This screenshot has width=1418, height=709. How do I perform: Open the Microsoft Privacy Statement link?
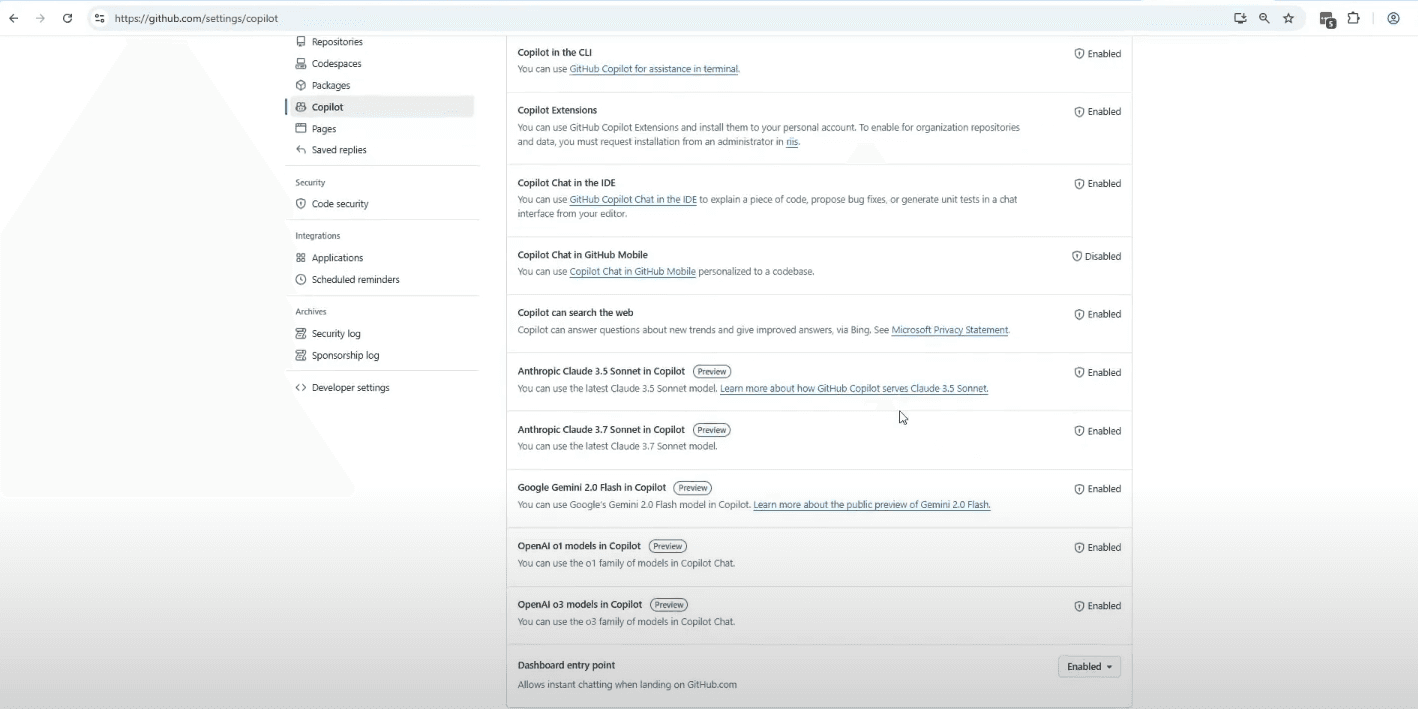[x=949, y=330]
